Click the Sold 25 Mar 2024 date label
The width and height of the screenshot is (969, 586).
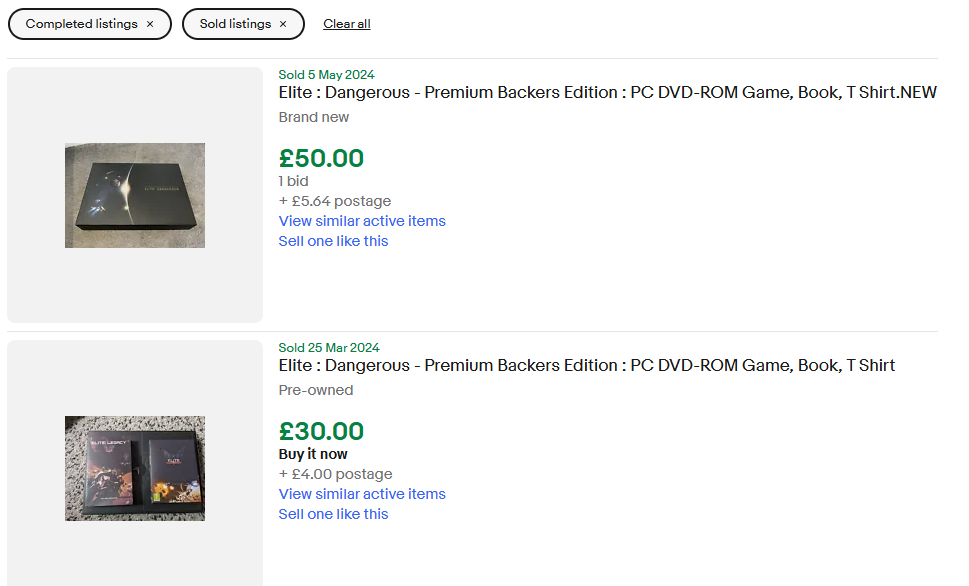tap(329, 348)
